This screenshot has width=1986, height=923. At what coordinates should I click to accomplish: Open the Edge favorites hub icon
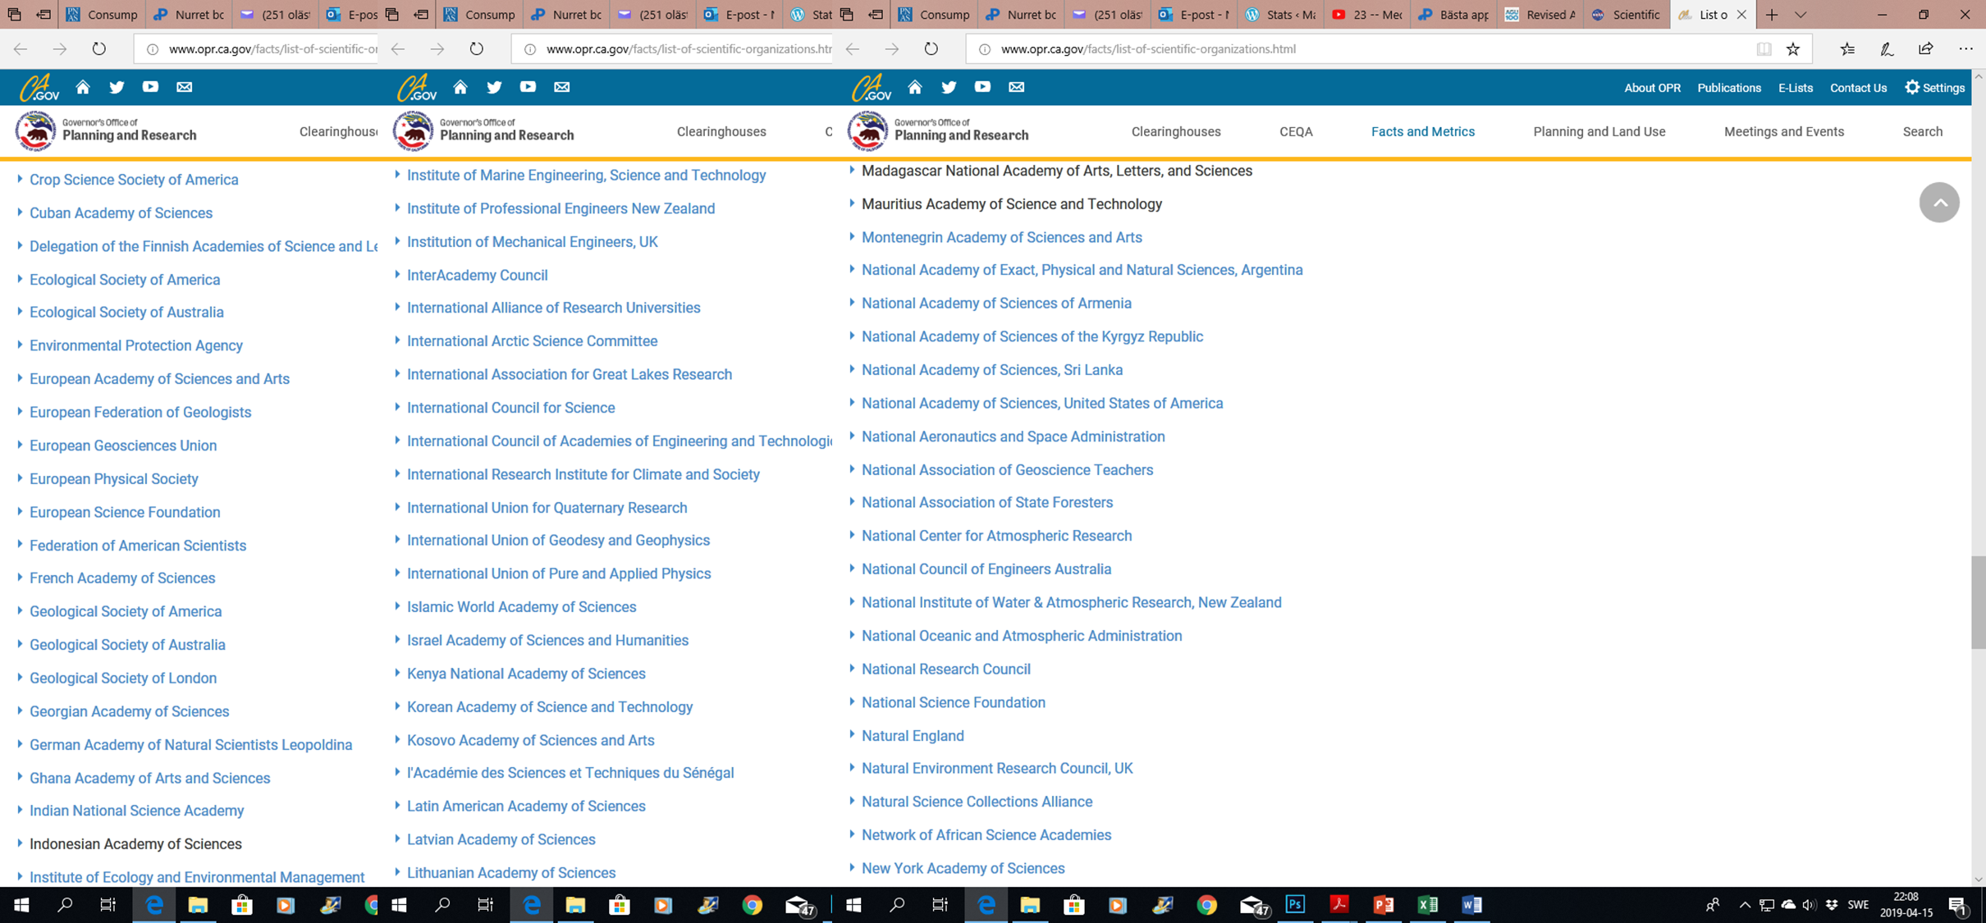tap(1847, 49)
